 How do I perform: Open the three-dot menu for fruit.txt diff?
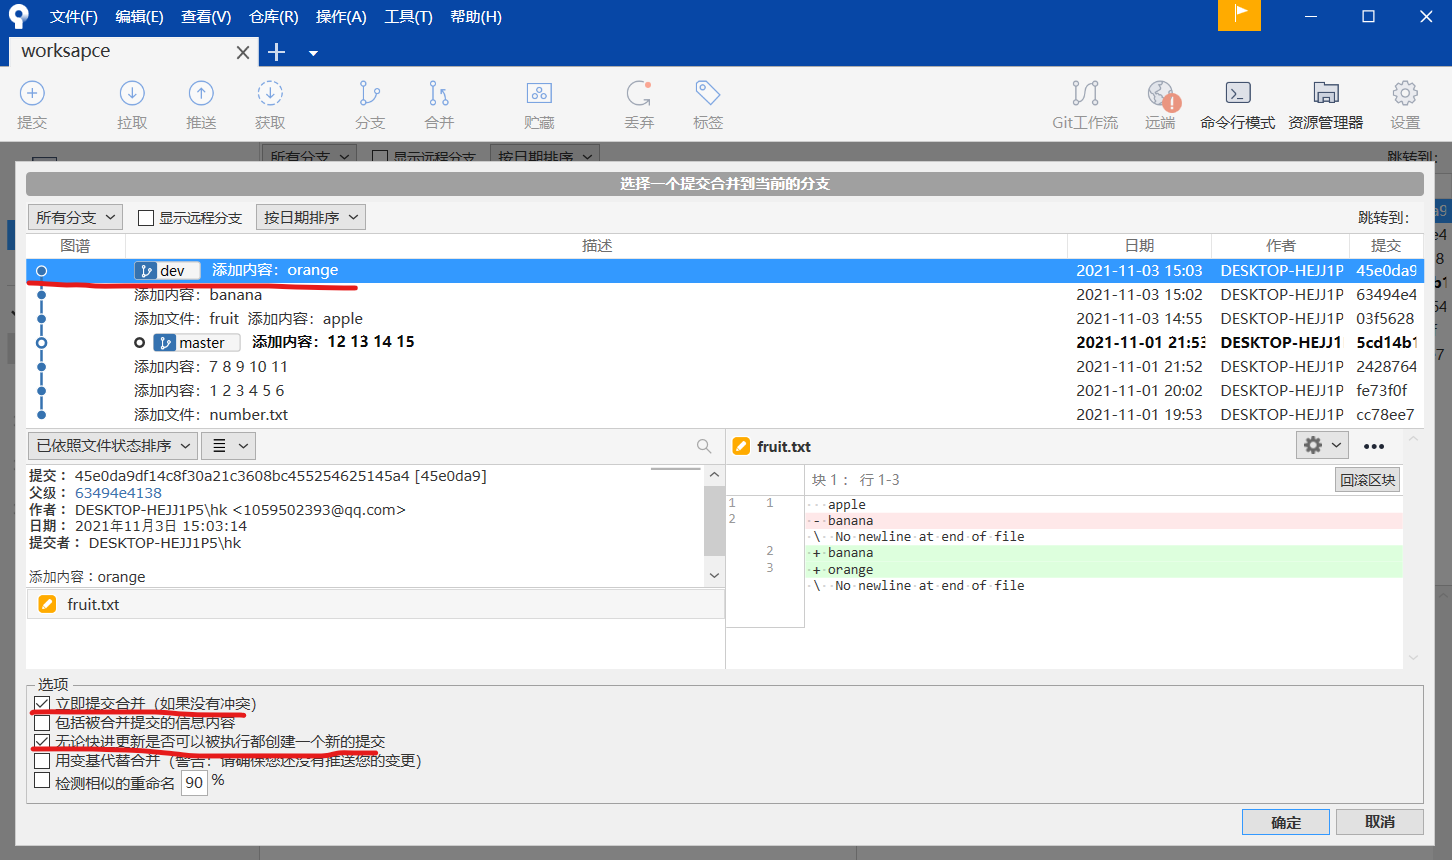click(1374, 446)
